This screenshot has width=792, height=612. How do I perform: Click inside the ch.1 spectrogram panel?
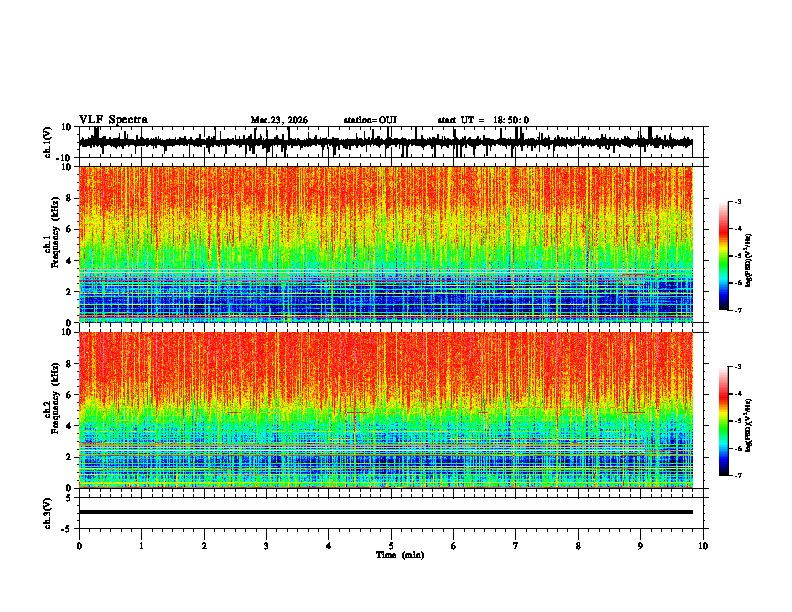[385, 244]
